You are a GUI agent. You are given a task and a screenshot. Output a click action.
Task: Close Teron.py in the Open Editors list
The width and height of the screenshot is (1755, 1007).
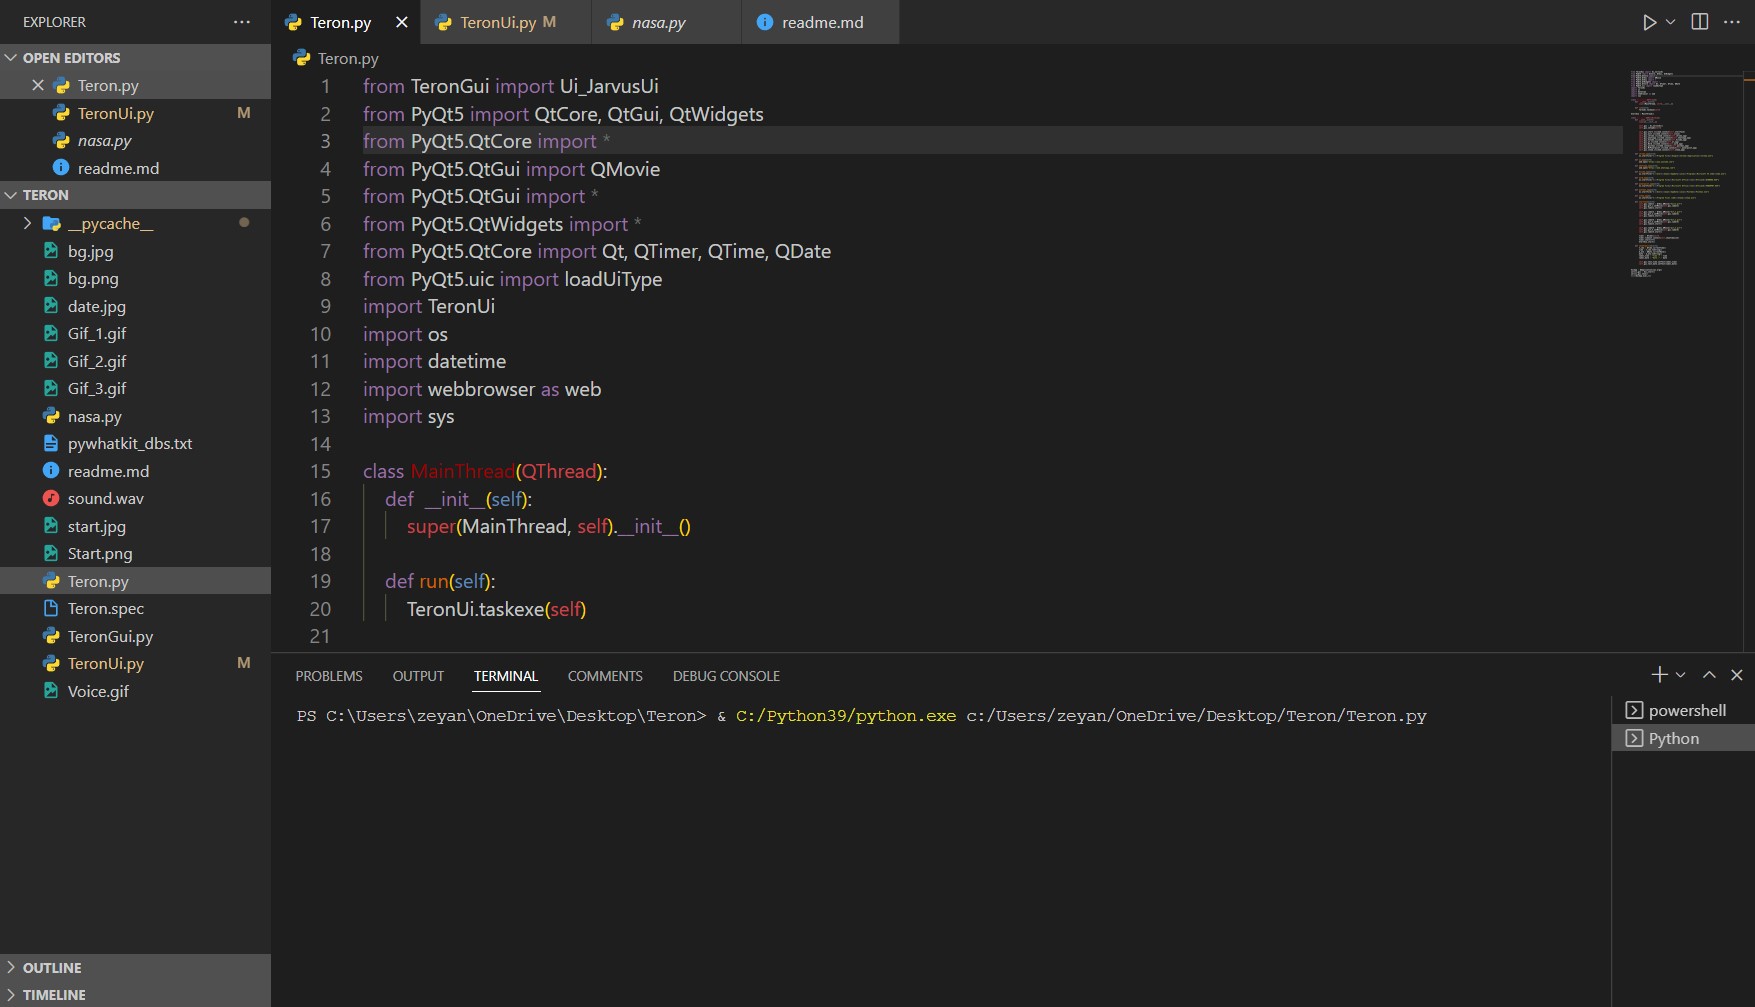click(38, 86)
